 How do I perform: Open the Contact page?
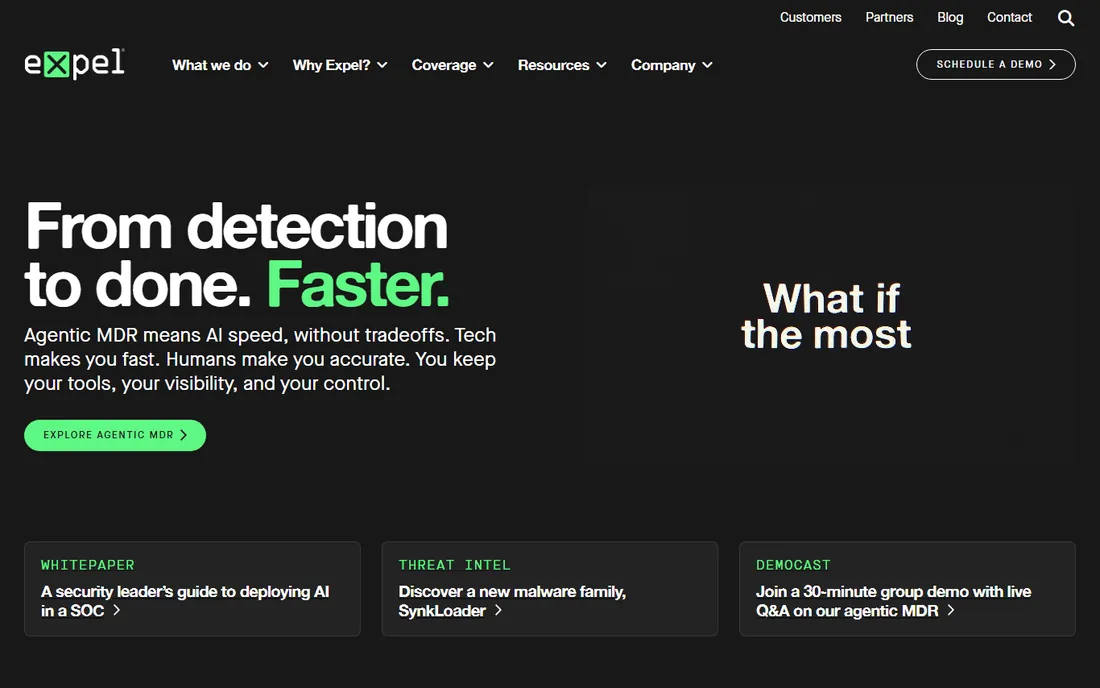click(1009, 18)
